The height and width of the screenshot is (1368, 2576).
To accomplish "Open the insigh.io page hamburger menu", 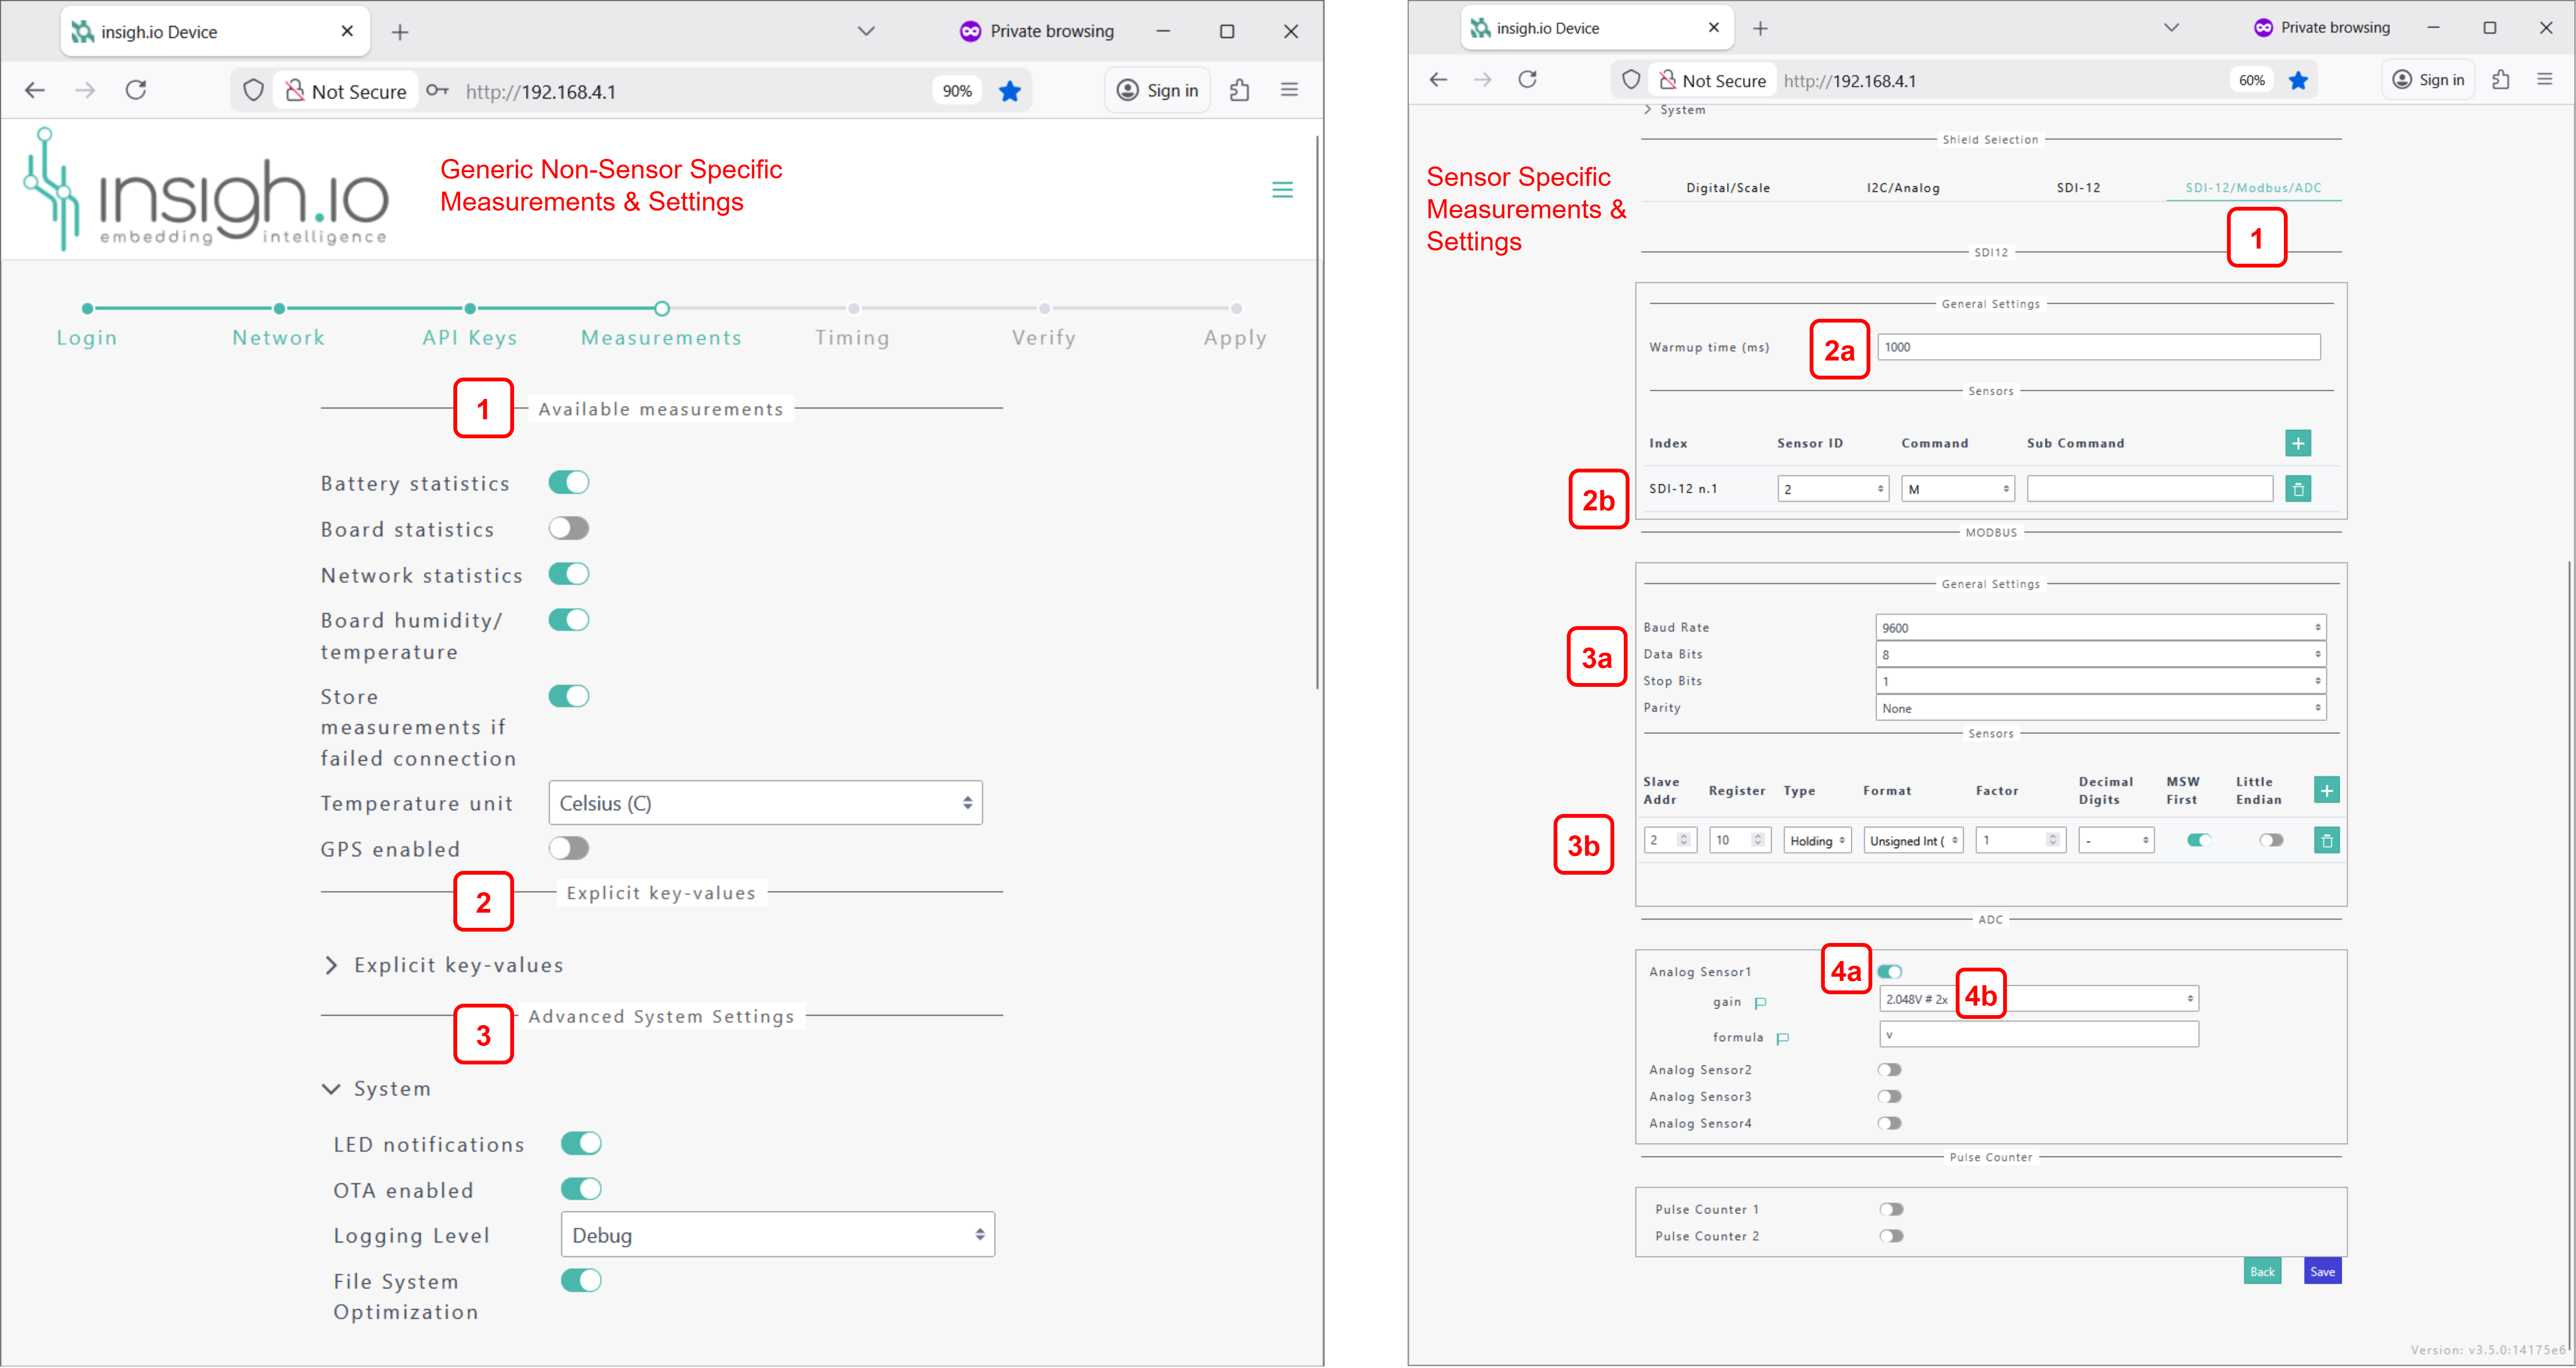I will coord(1283,189).
